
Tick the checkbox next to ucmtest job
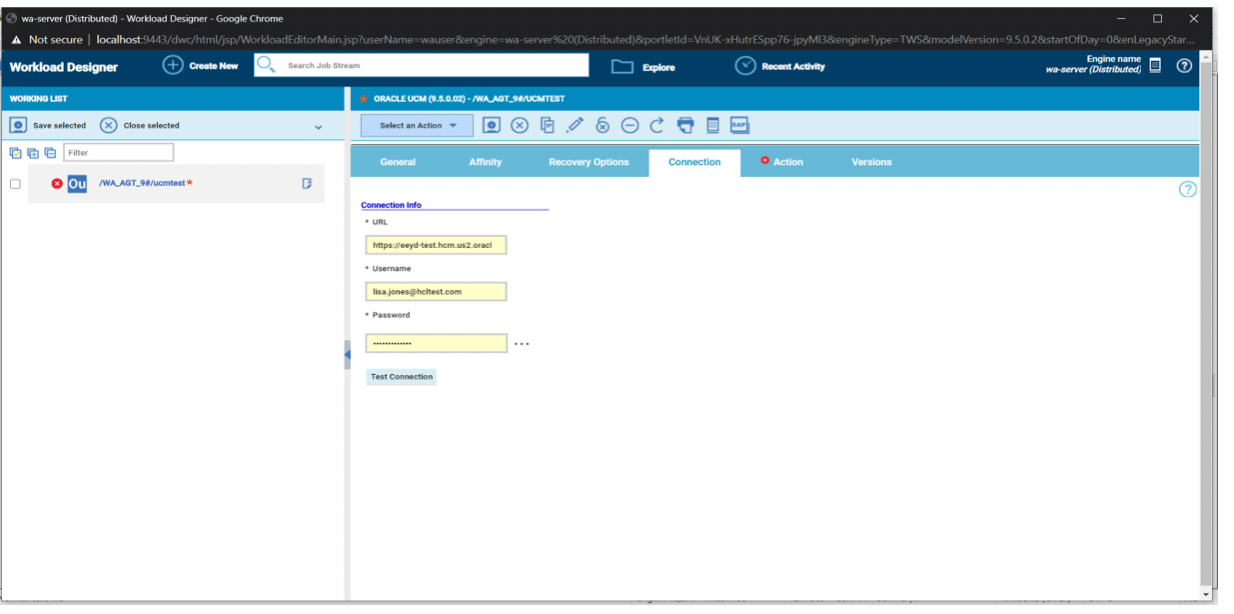[x=15, y=184]
